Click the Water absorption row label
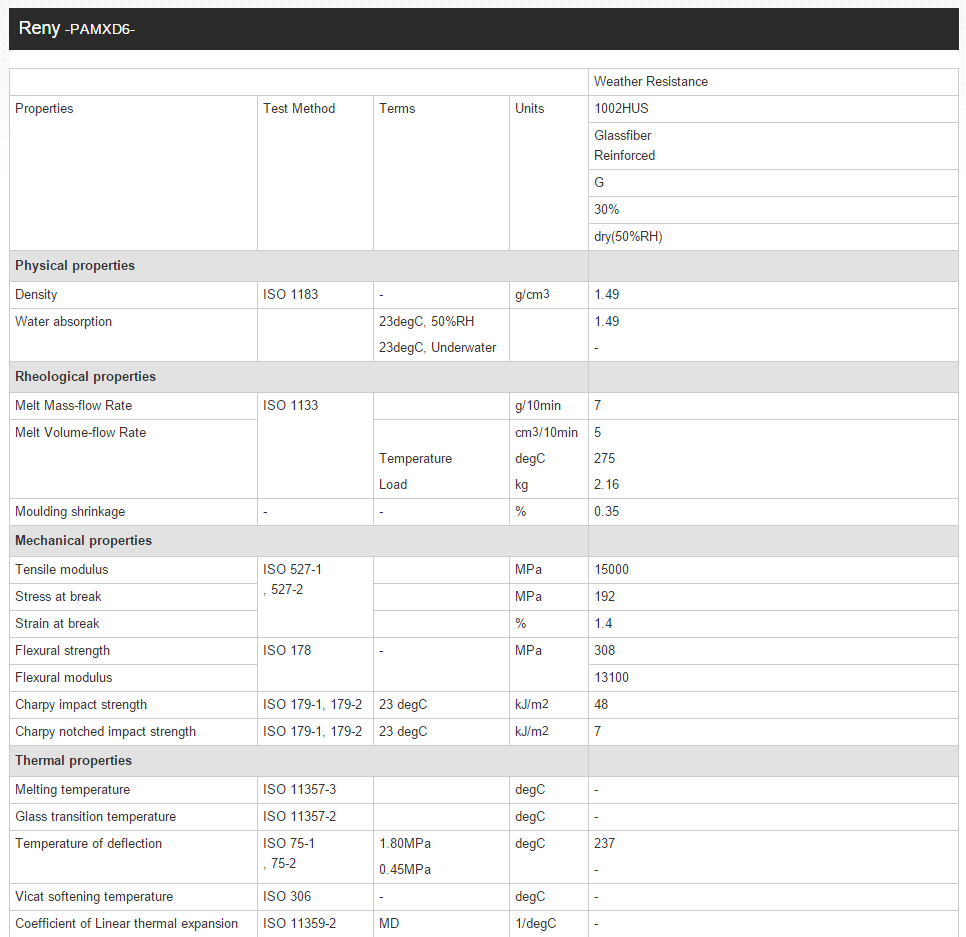Viewport: 966px width, 937px height. tap(63, 322)
